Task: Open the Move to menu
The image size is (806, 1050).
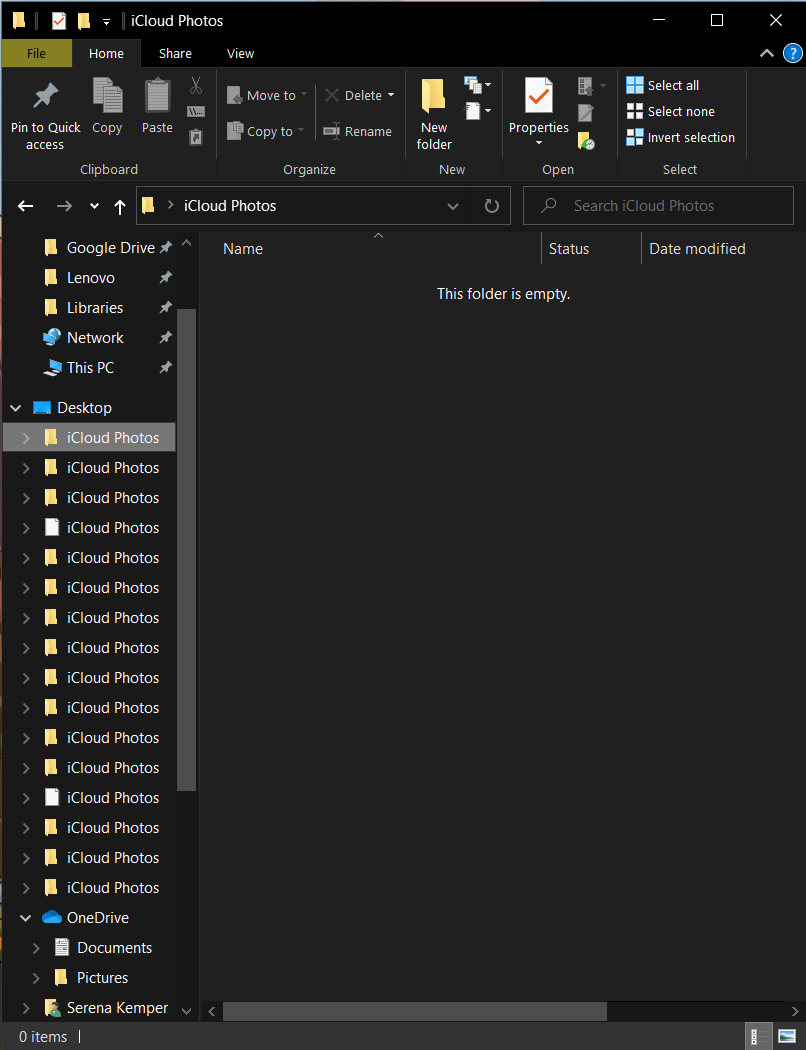Action: coord(267,95)
